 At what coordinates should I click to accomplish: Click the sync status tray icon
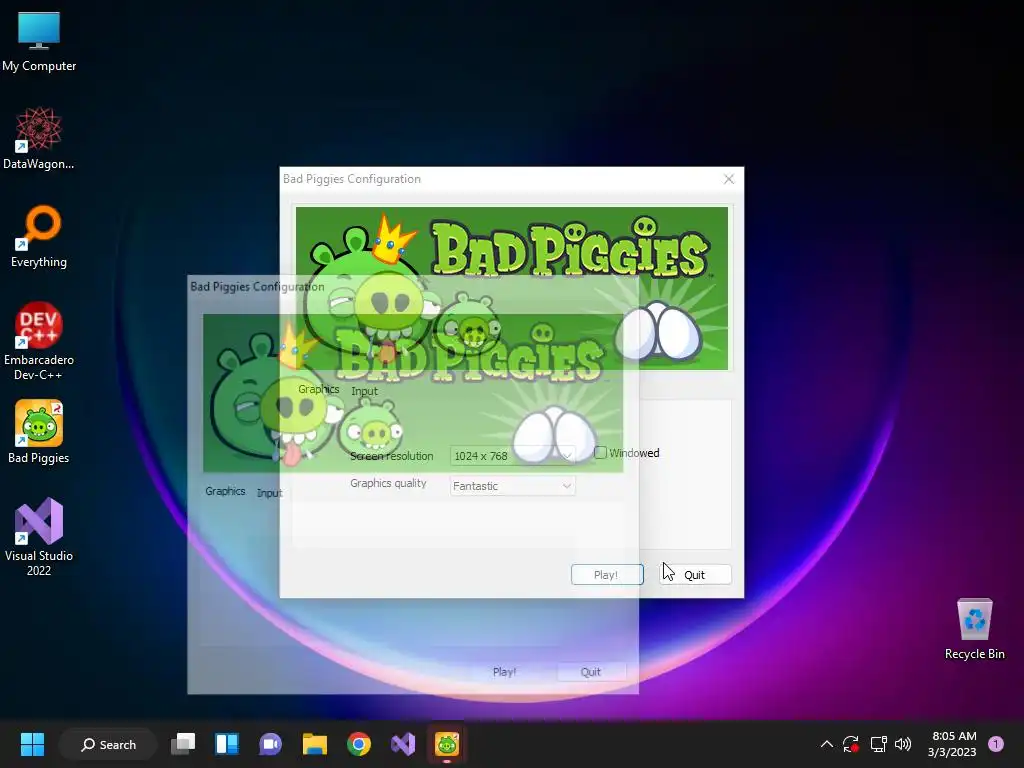pyautogui.click(x=851, y=744)
